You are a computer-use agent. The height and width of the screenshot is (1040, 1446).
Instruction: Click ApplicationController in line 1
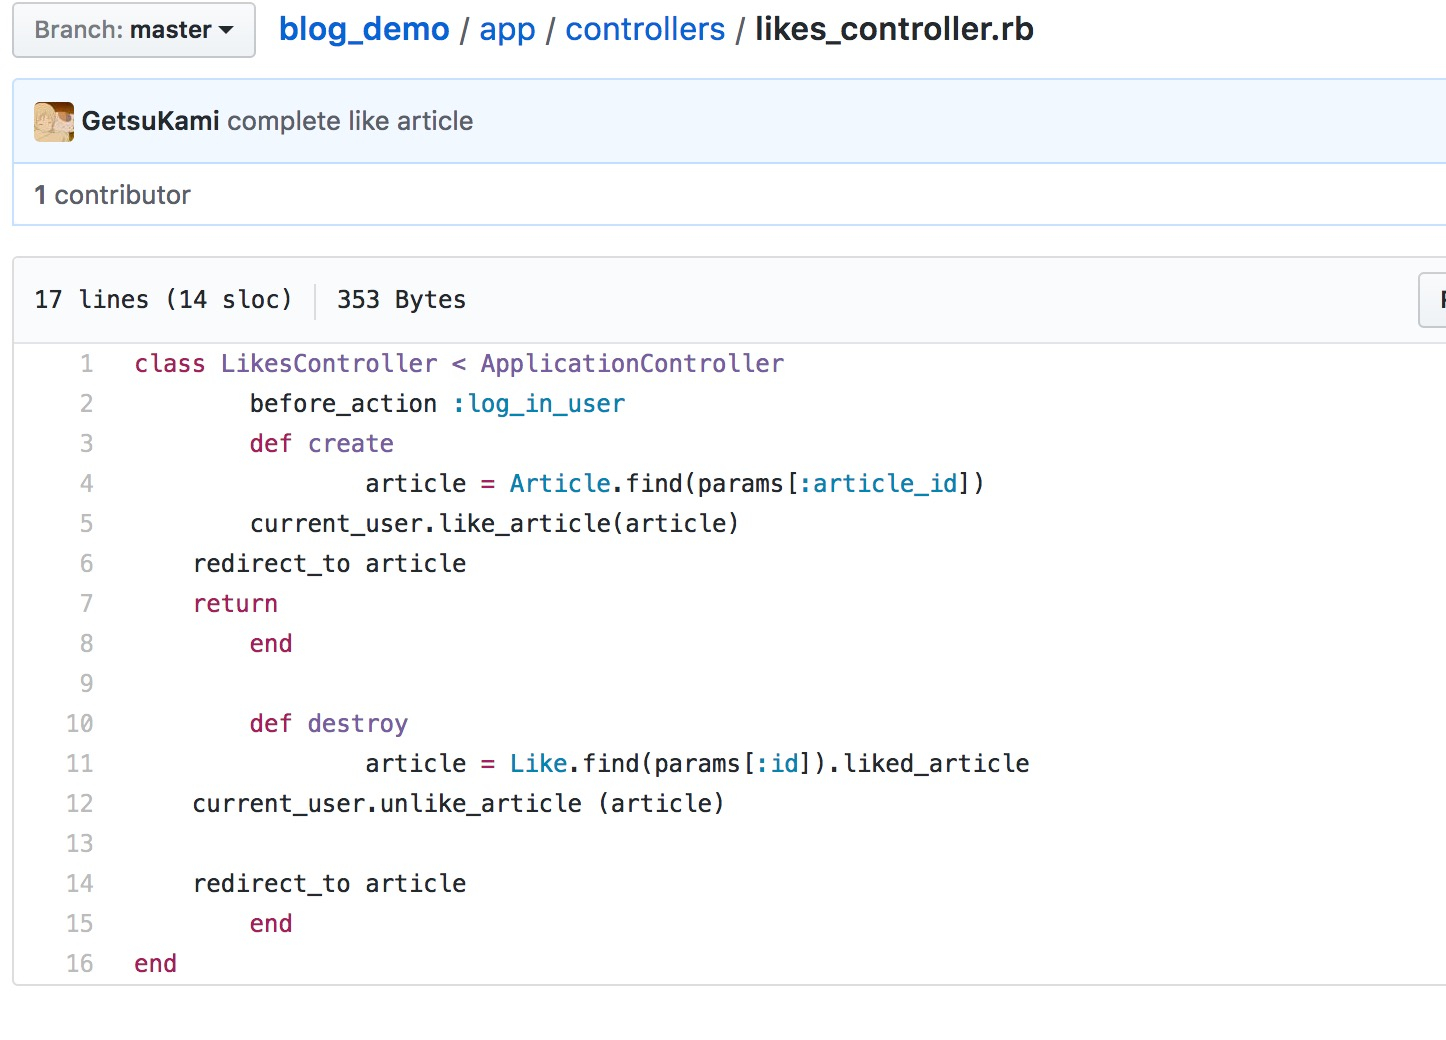[x=632, y=363]
